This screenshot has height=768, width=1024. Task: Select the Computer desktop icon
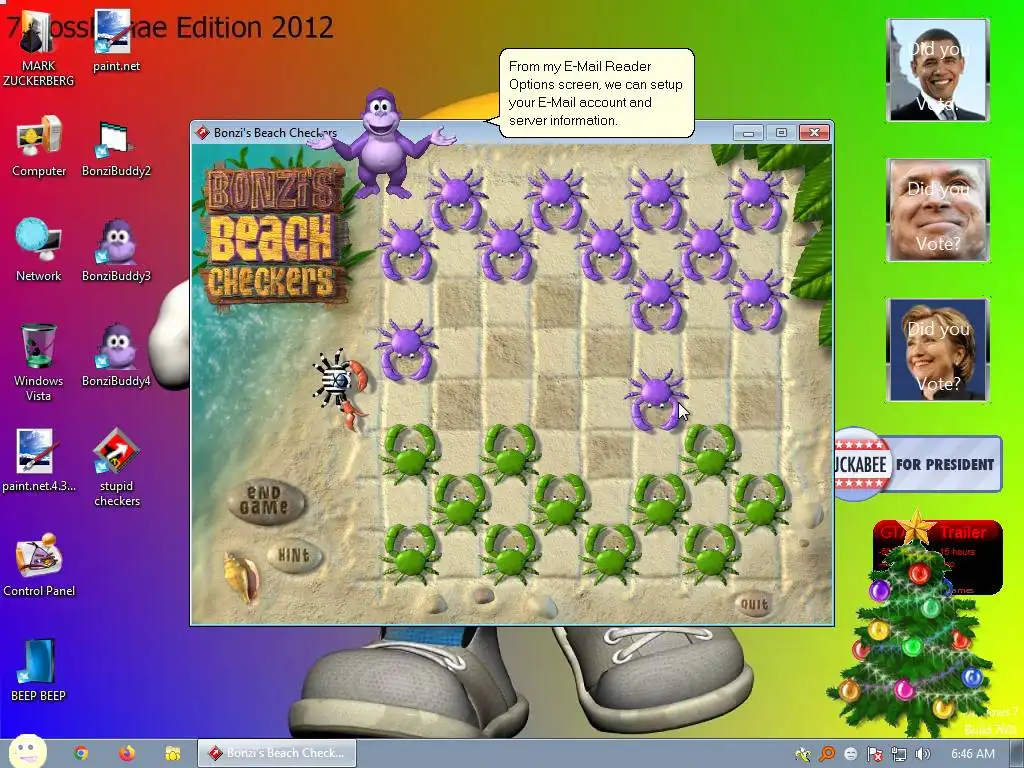click(39, 146)
